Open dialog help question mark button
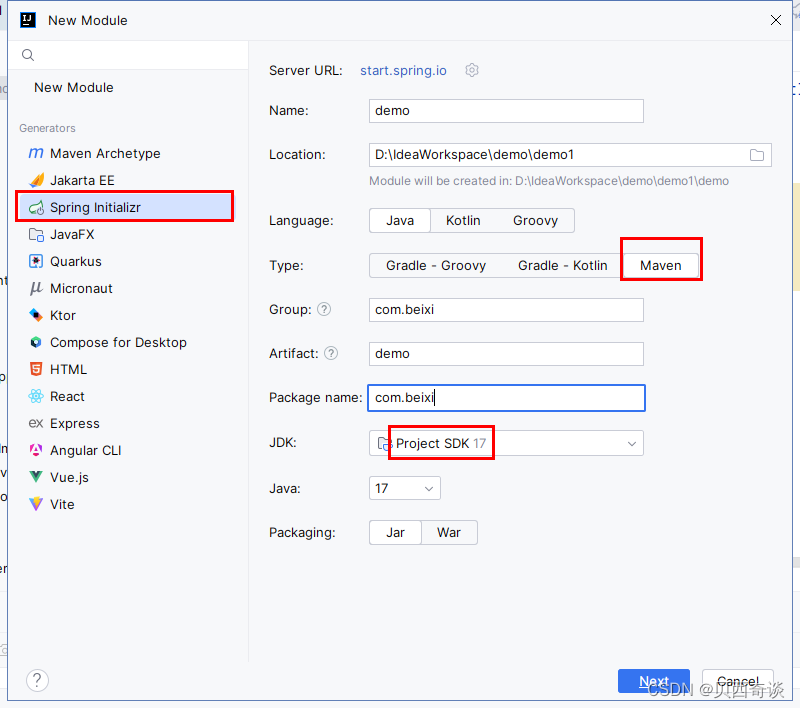 37,680
